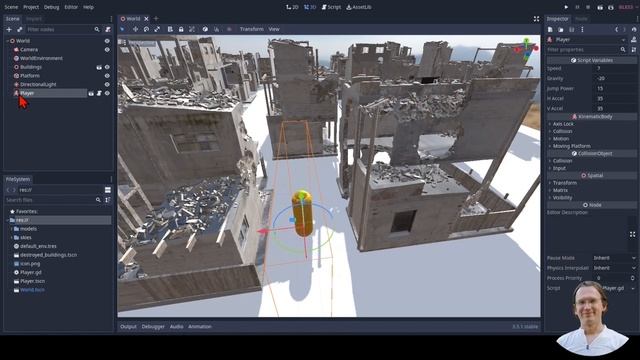Click the viewport orientation gizmo

pyautogui.click(x=527, y=49)
